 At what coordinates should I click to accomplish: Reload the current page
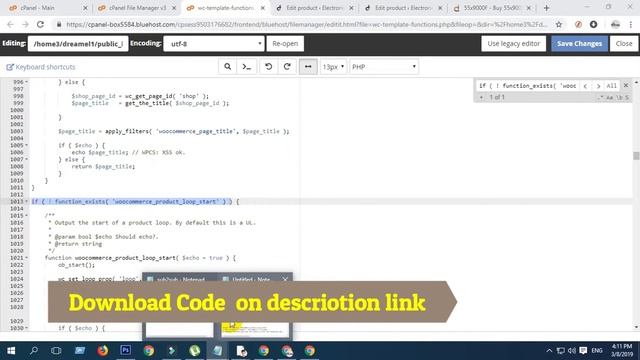coord(40,24)
